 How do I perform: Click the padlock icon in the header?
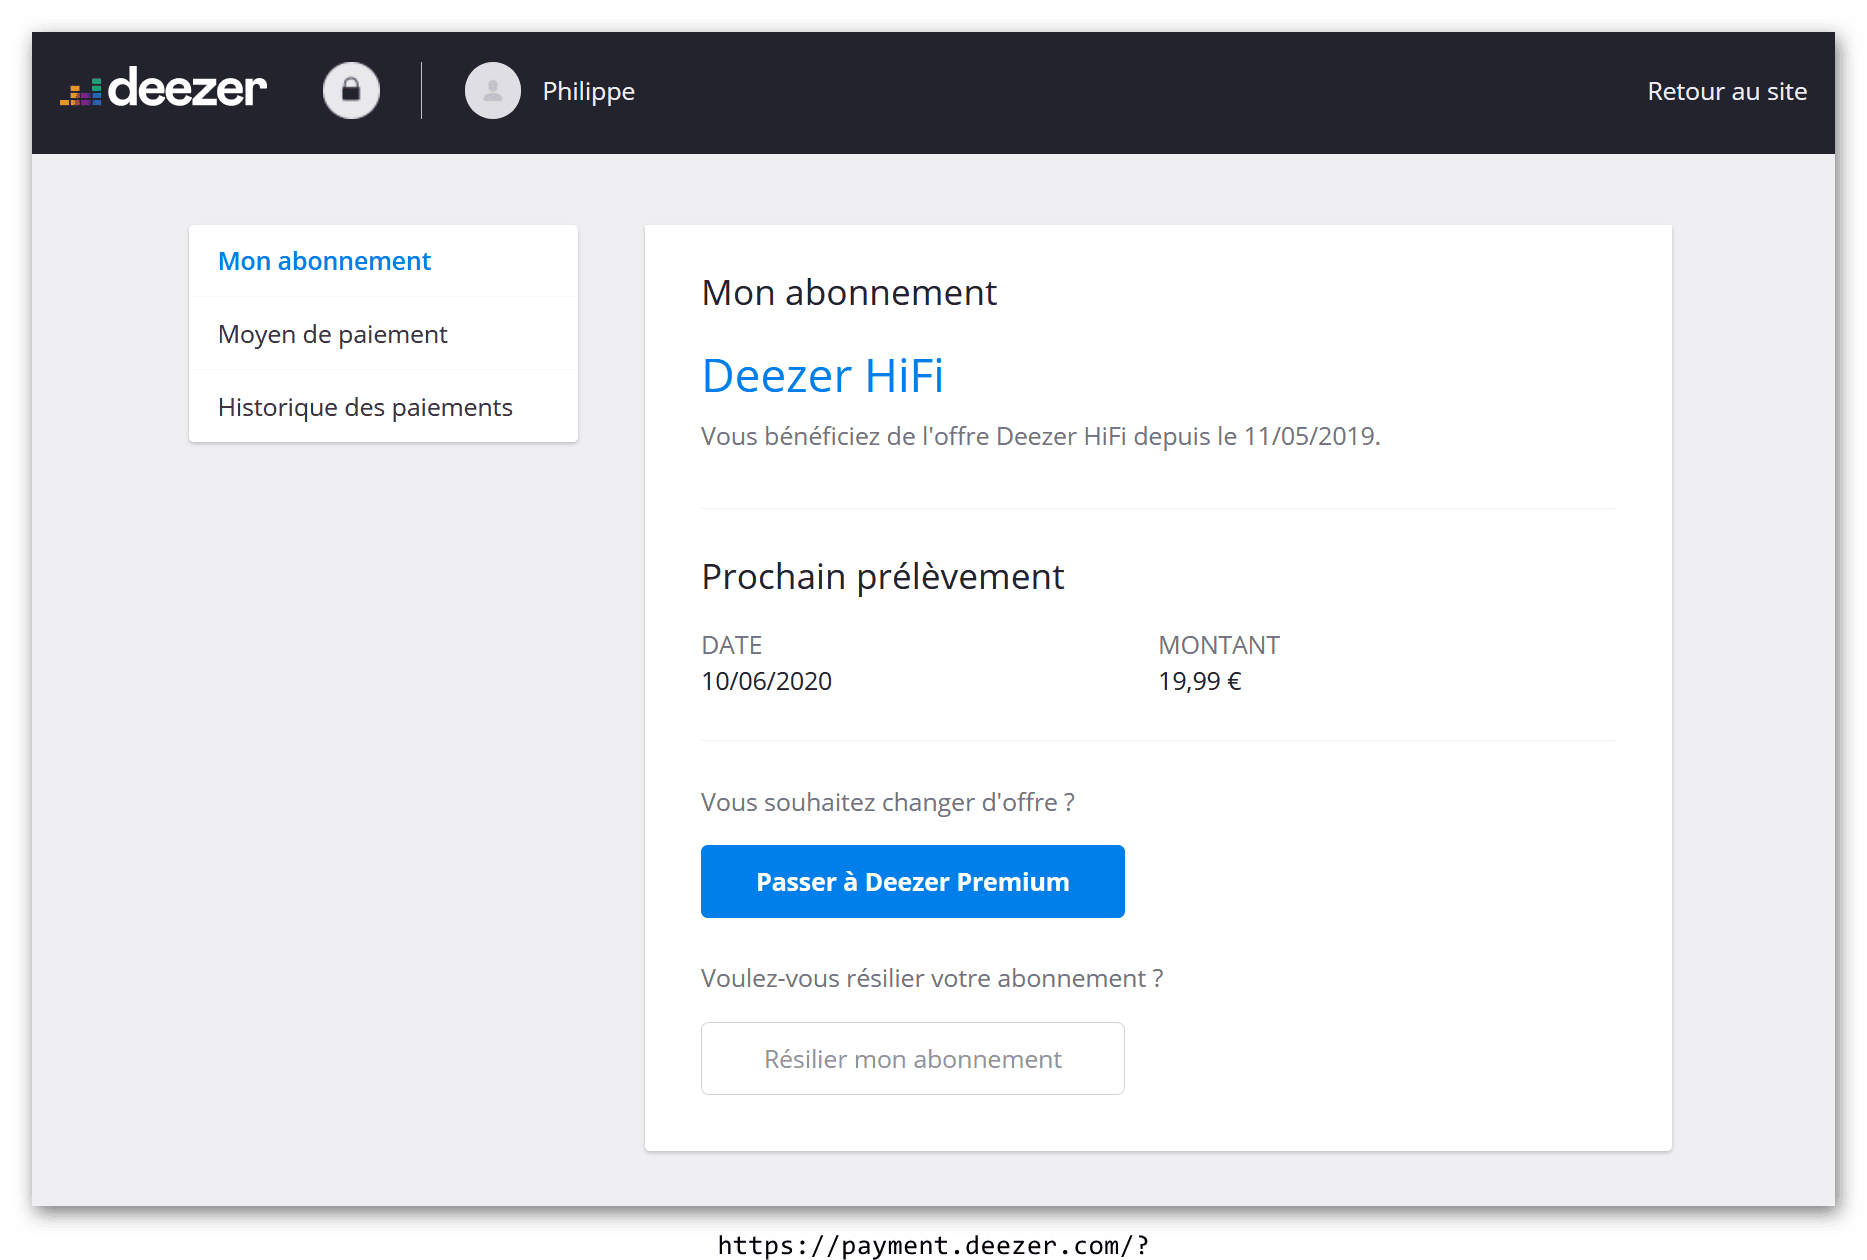351,91
